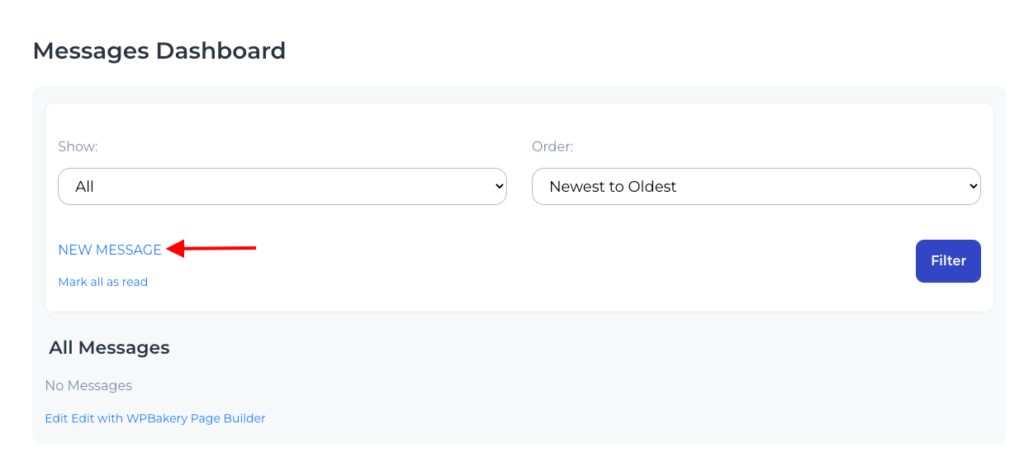Click the chevron arrow on the Show dropdown
The image size is (1024, 472).
tap(500, 186)
